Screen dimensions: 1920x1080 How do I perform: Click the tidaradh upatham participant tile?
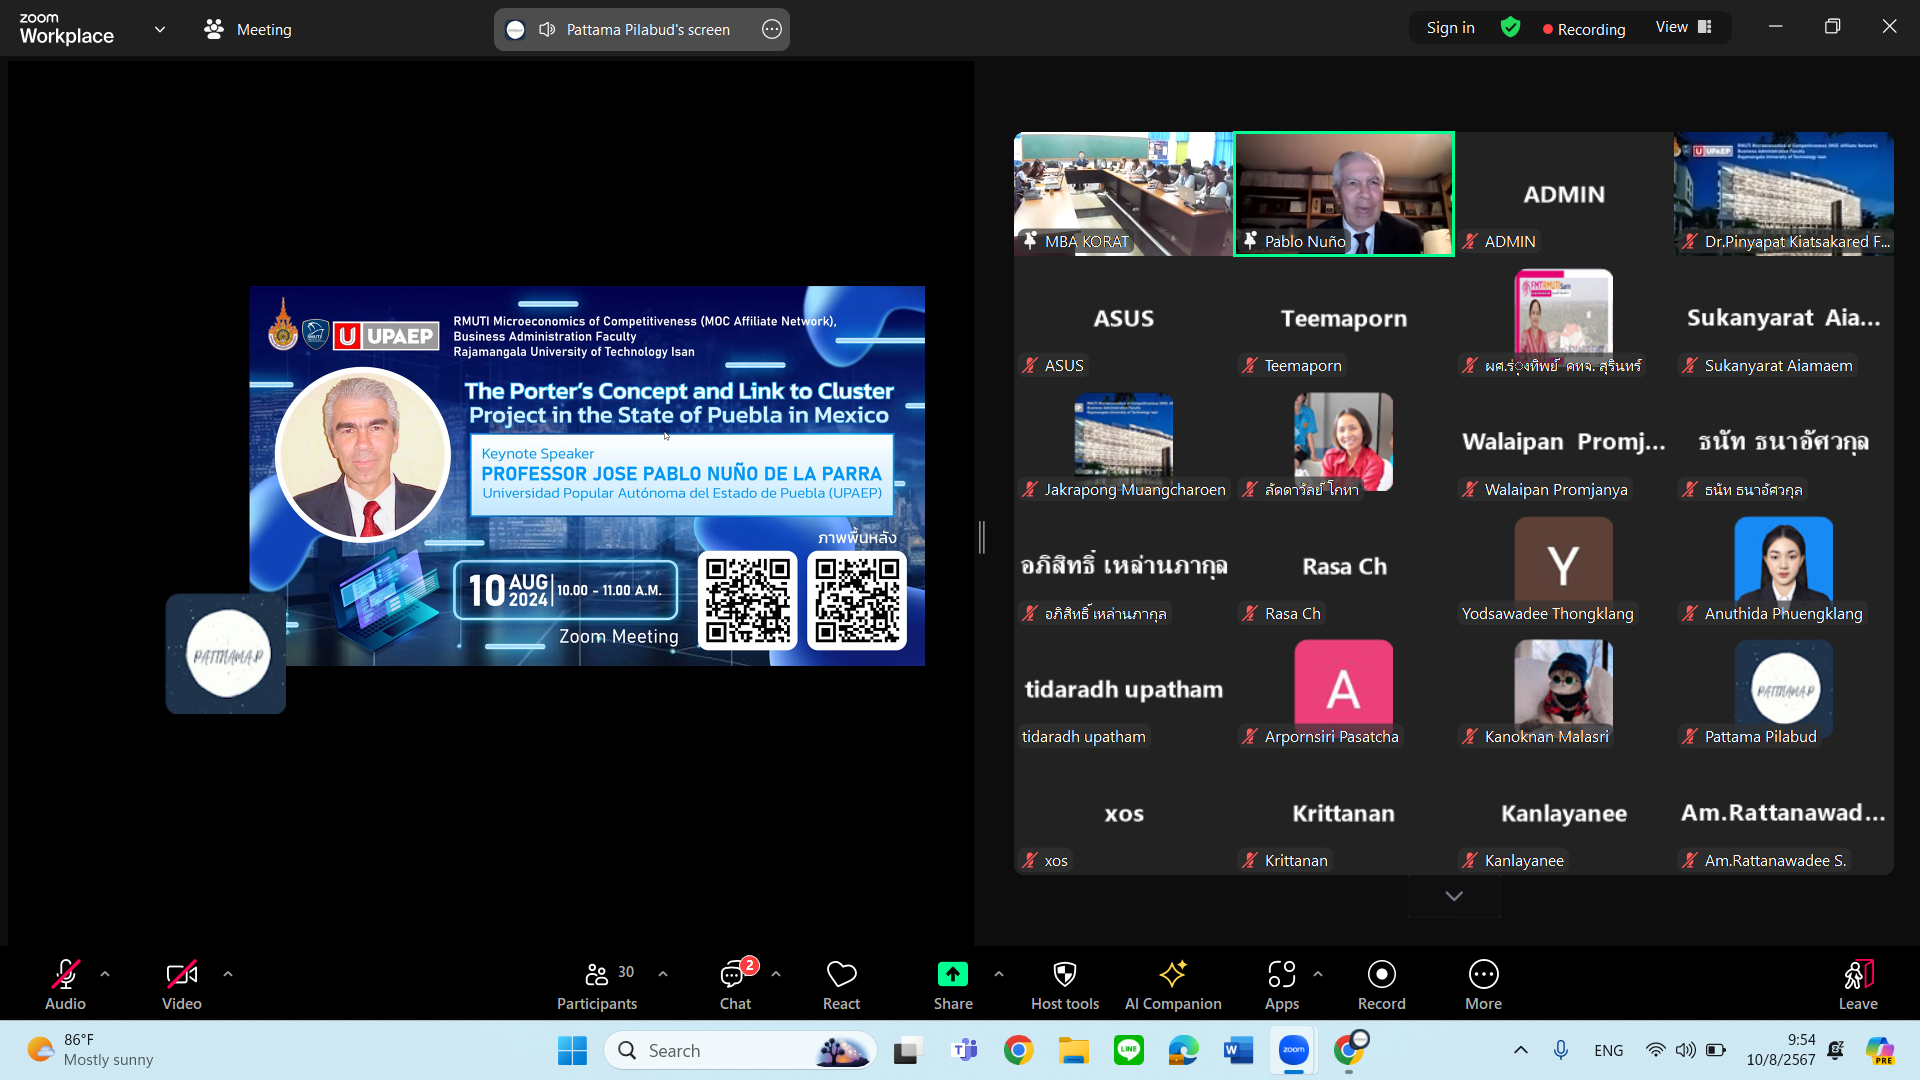click(1124, 689)
